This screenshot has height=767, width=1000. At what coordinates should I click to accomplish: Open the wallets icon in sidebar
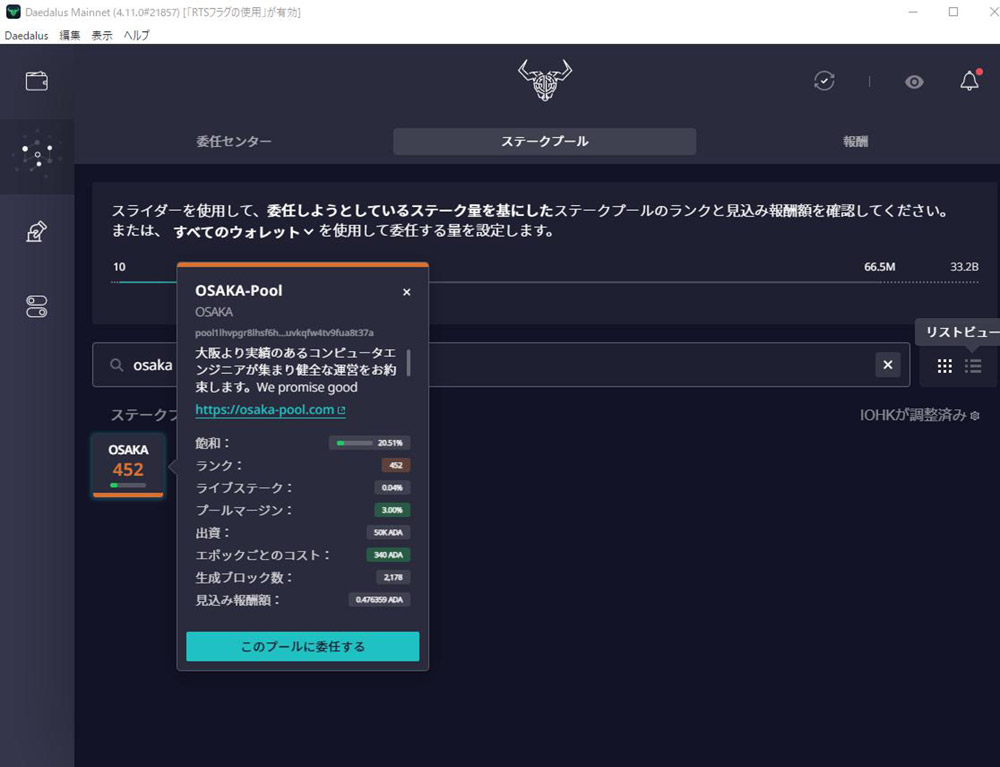[x=37, y=81]
